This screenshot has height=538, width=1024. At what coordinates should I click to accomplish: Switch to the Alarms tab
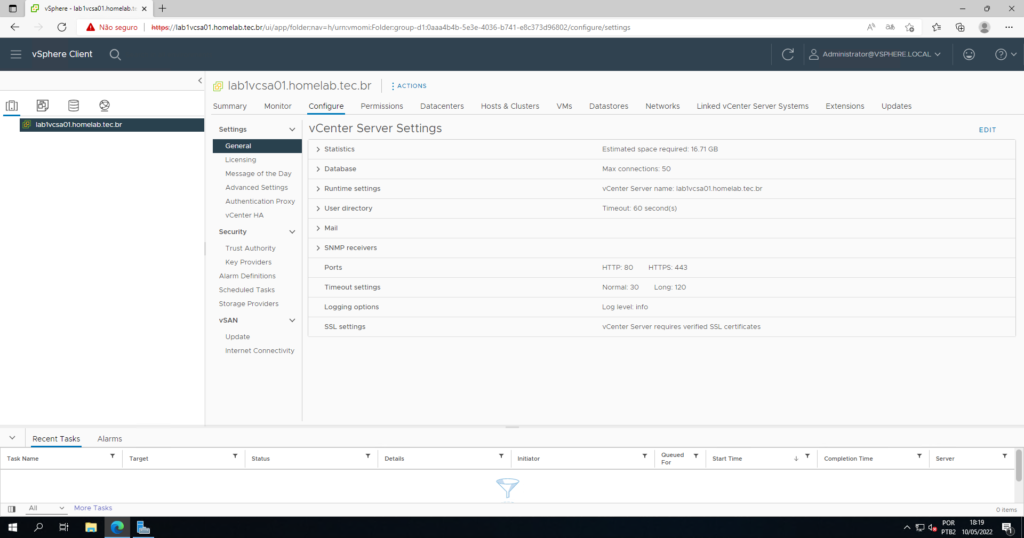(110, 439)
